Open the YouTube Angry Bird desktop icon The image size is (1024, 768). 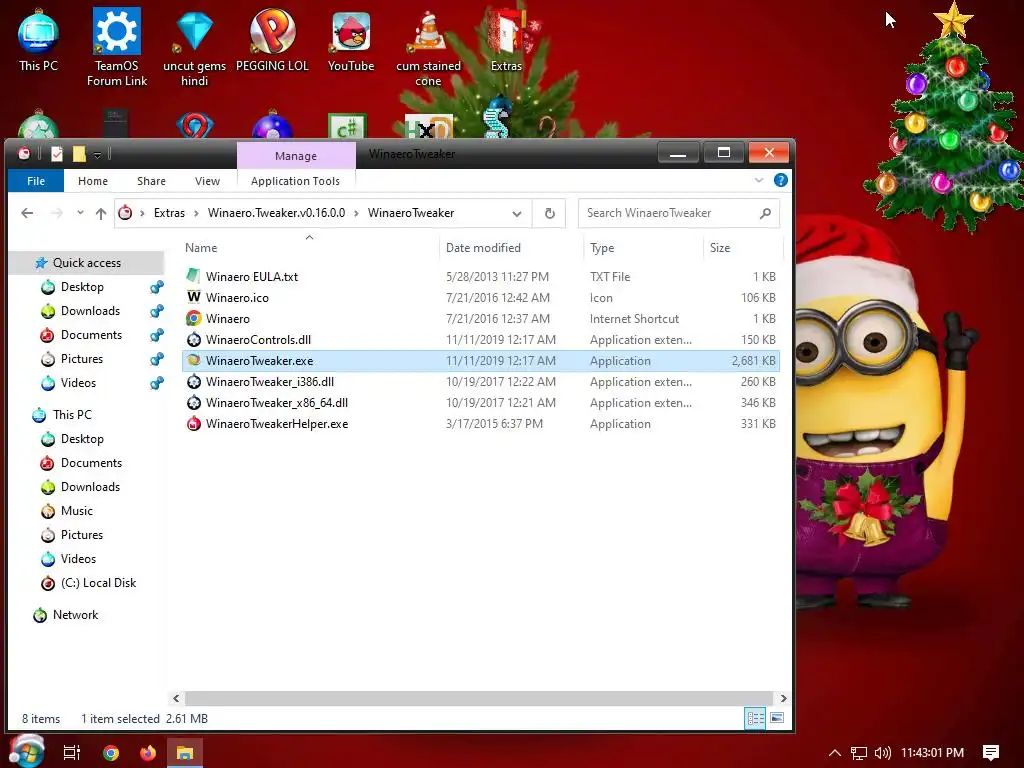(351, 40)
